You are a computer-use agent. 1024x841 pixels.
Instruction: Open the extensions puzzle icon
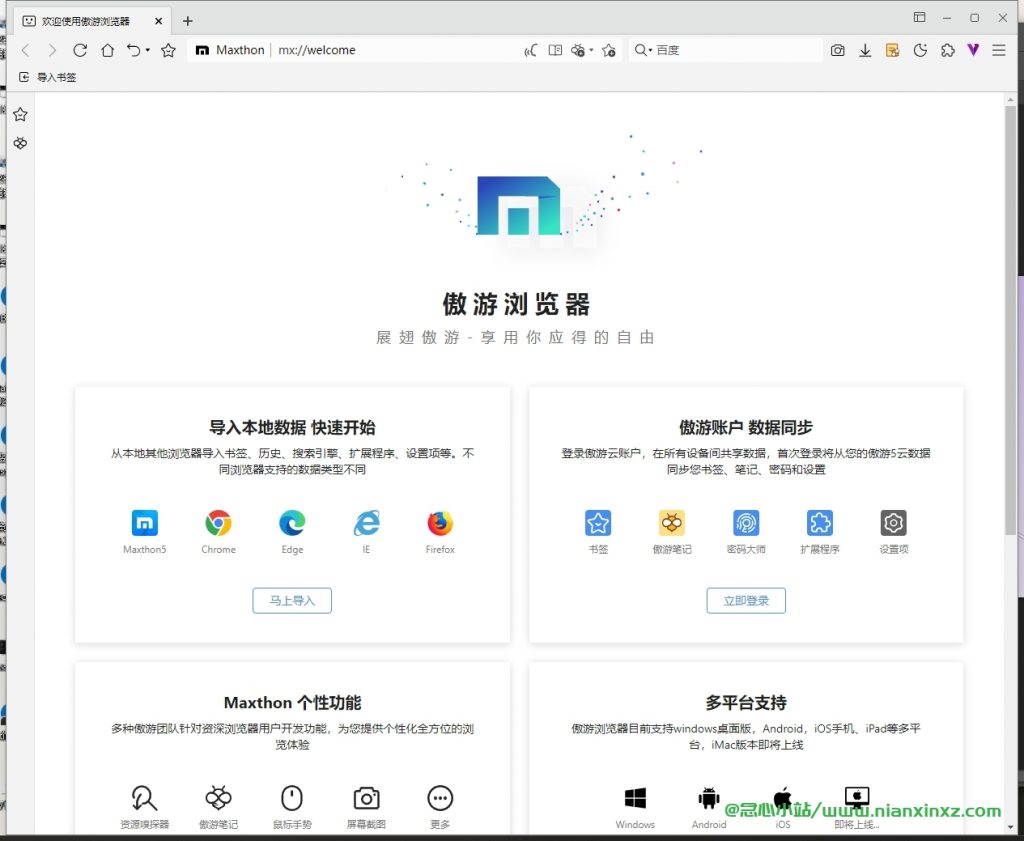coord(948,50)
